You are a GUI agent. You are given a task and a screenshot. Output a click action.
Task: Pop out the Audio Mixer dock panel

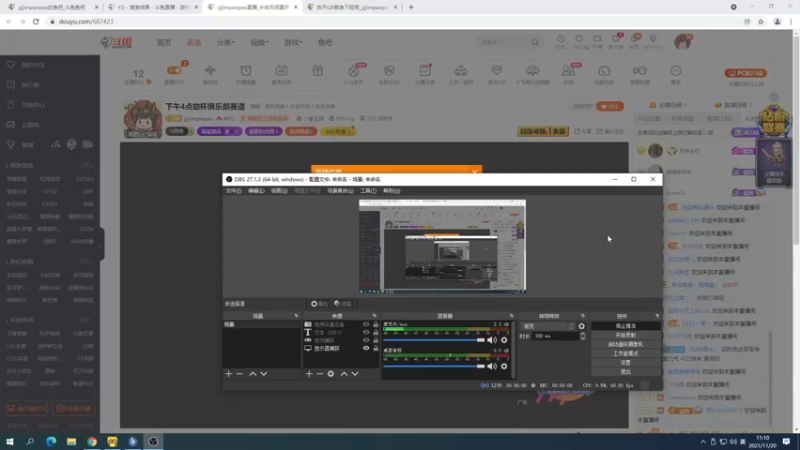click(x=511, y=316)
